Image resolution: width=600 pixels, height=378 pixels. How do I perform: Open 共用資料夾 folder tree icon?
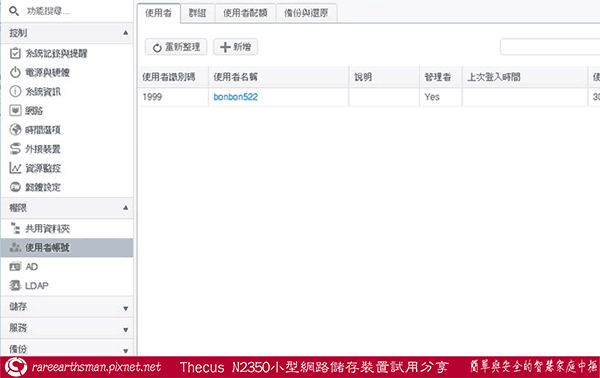15,228
